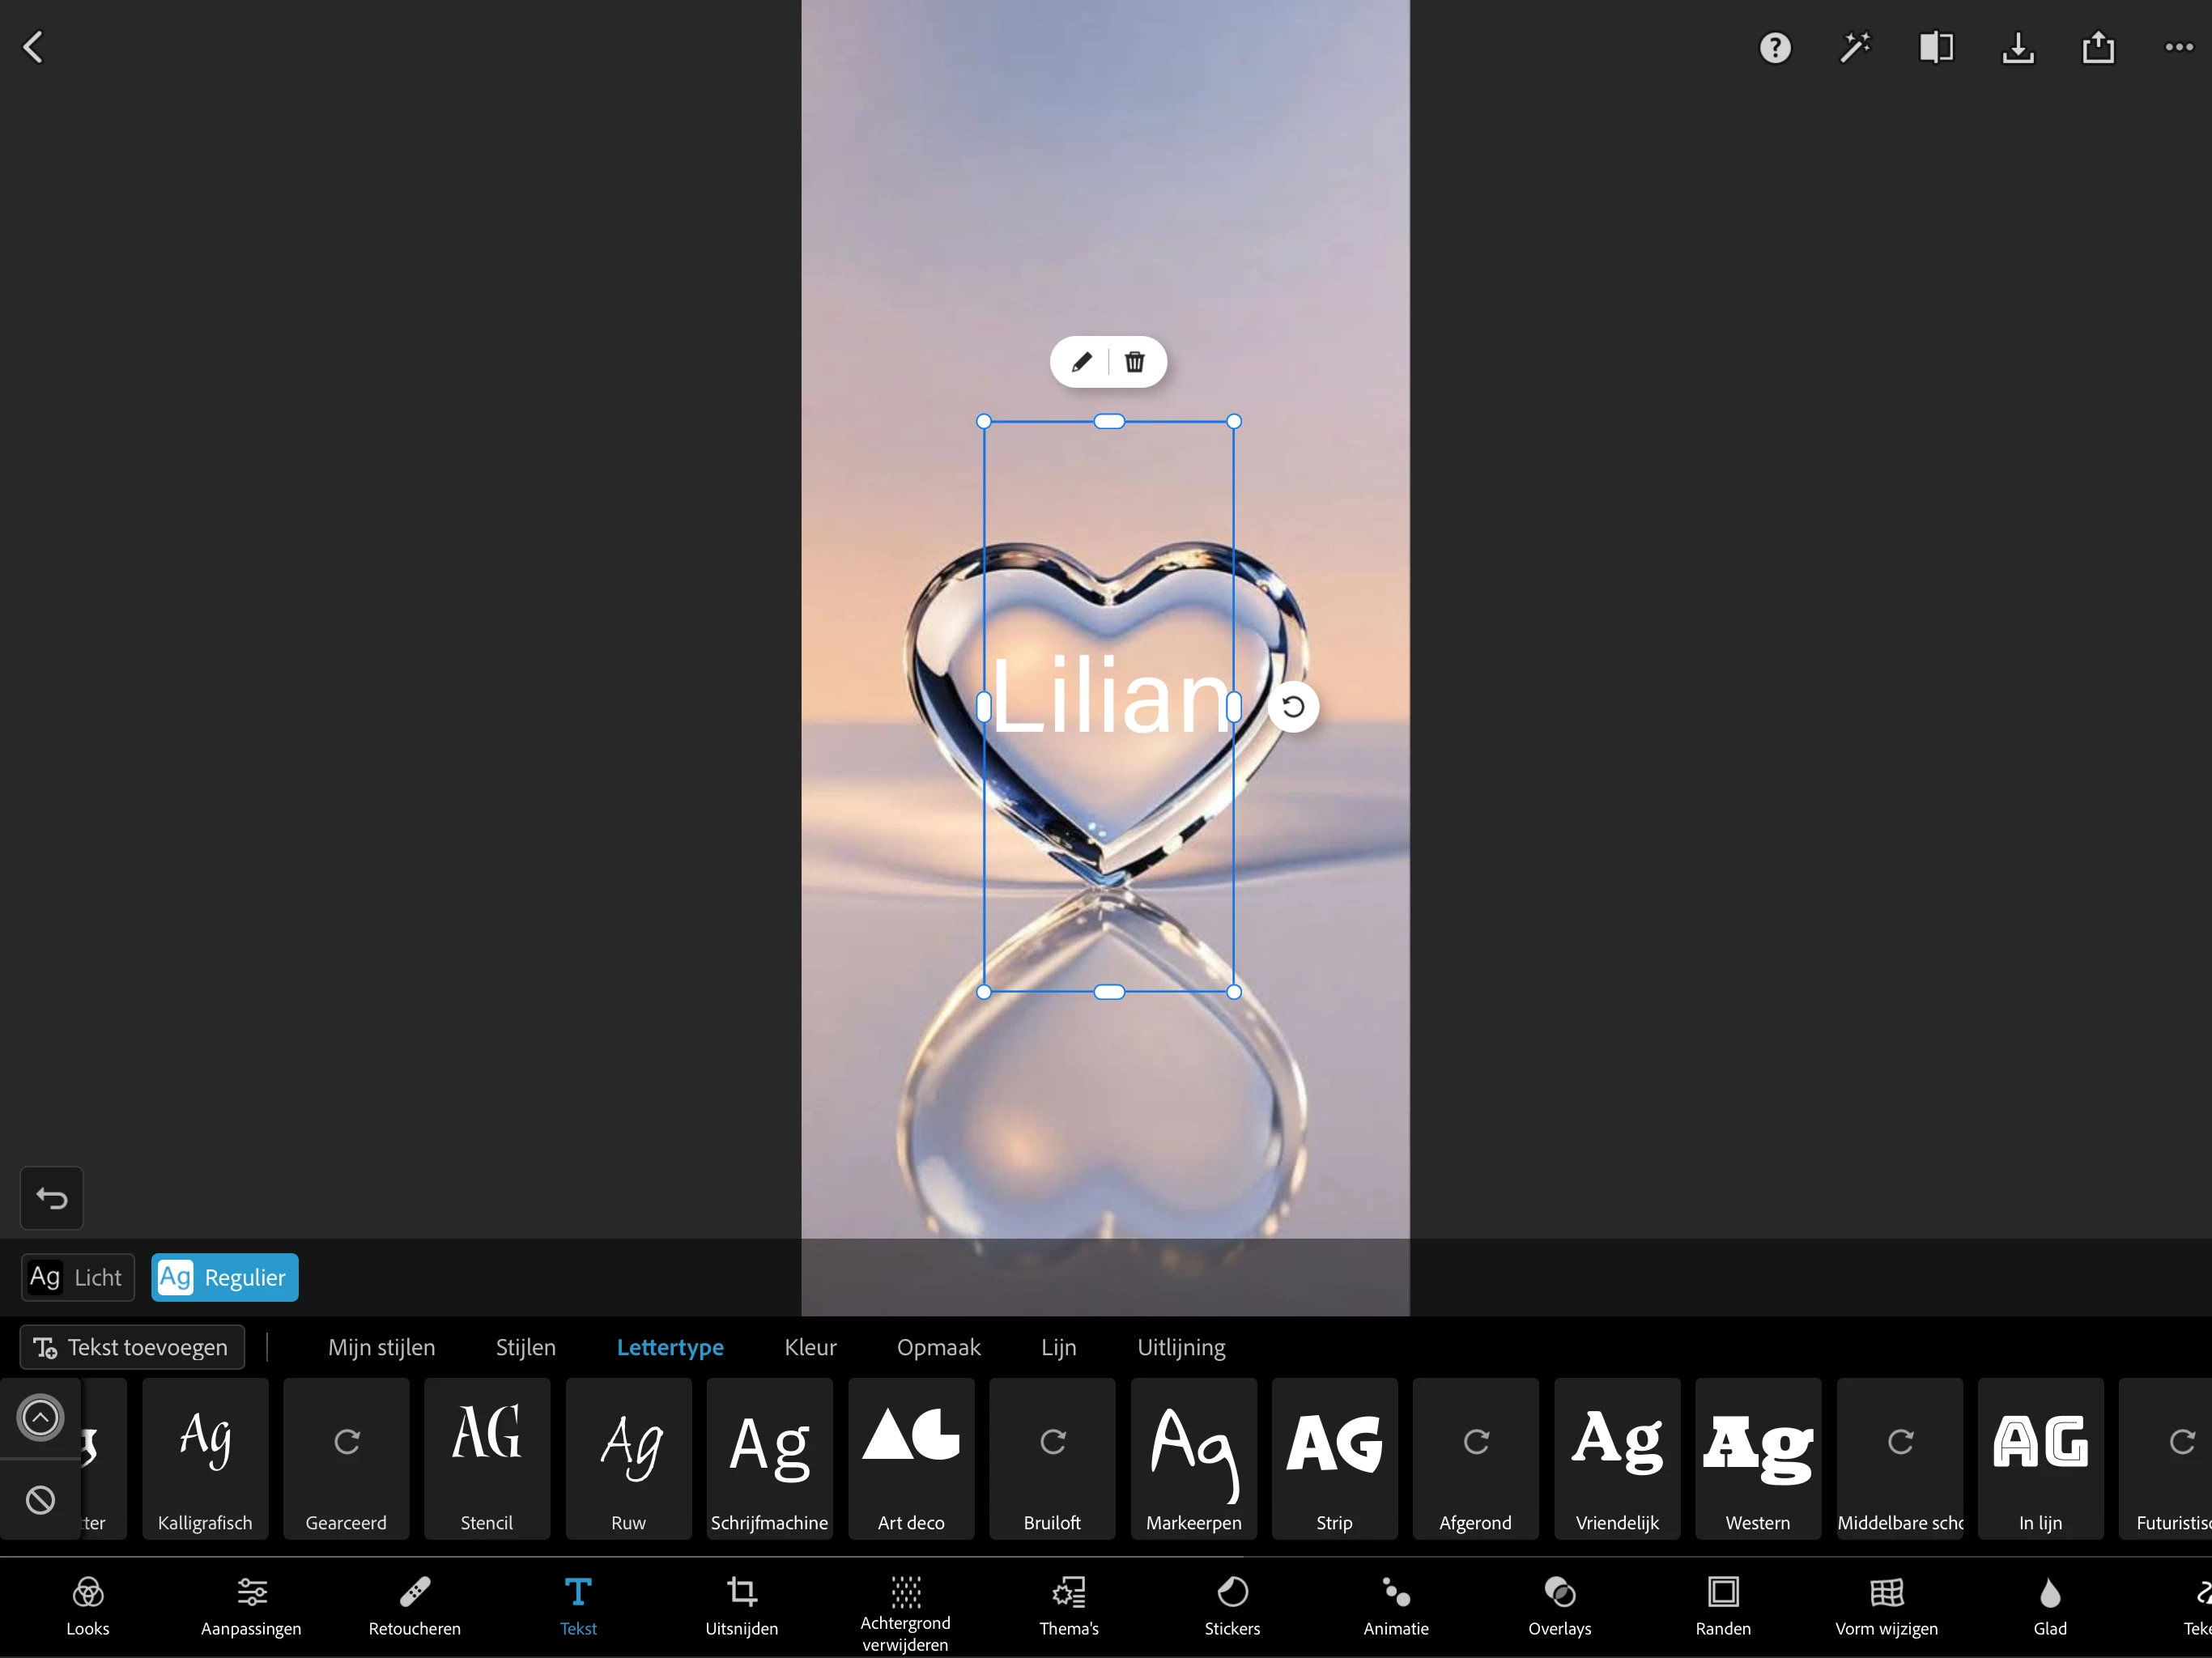Click the rotate handle beside Lilian text
The height and width of the screenshot is (1658, 2212).
1293,707
